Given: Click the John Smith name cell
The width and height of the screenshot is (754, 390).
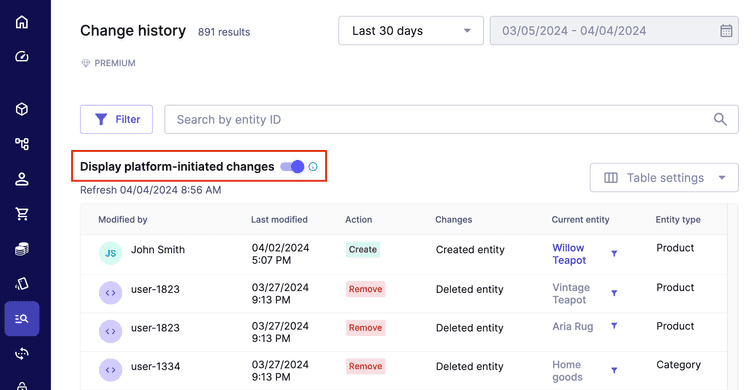Looking at the screenshot, I should click(158, 250).
